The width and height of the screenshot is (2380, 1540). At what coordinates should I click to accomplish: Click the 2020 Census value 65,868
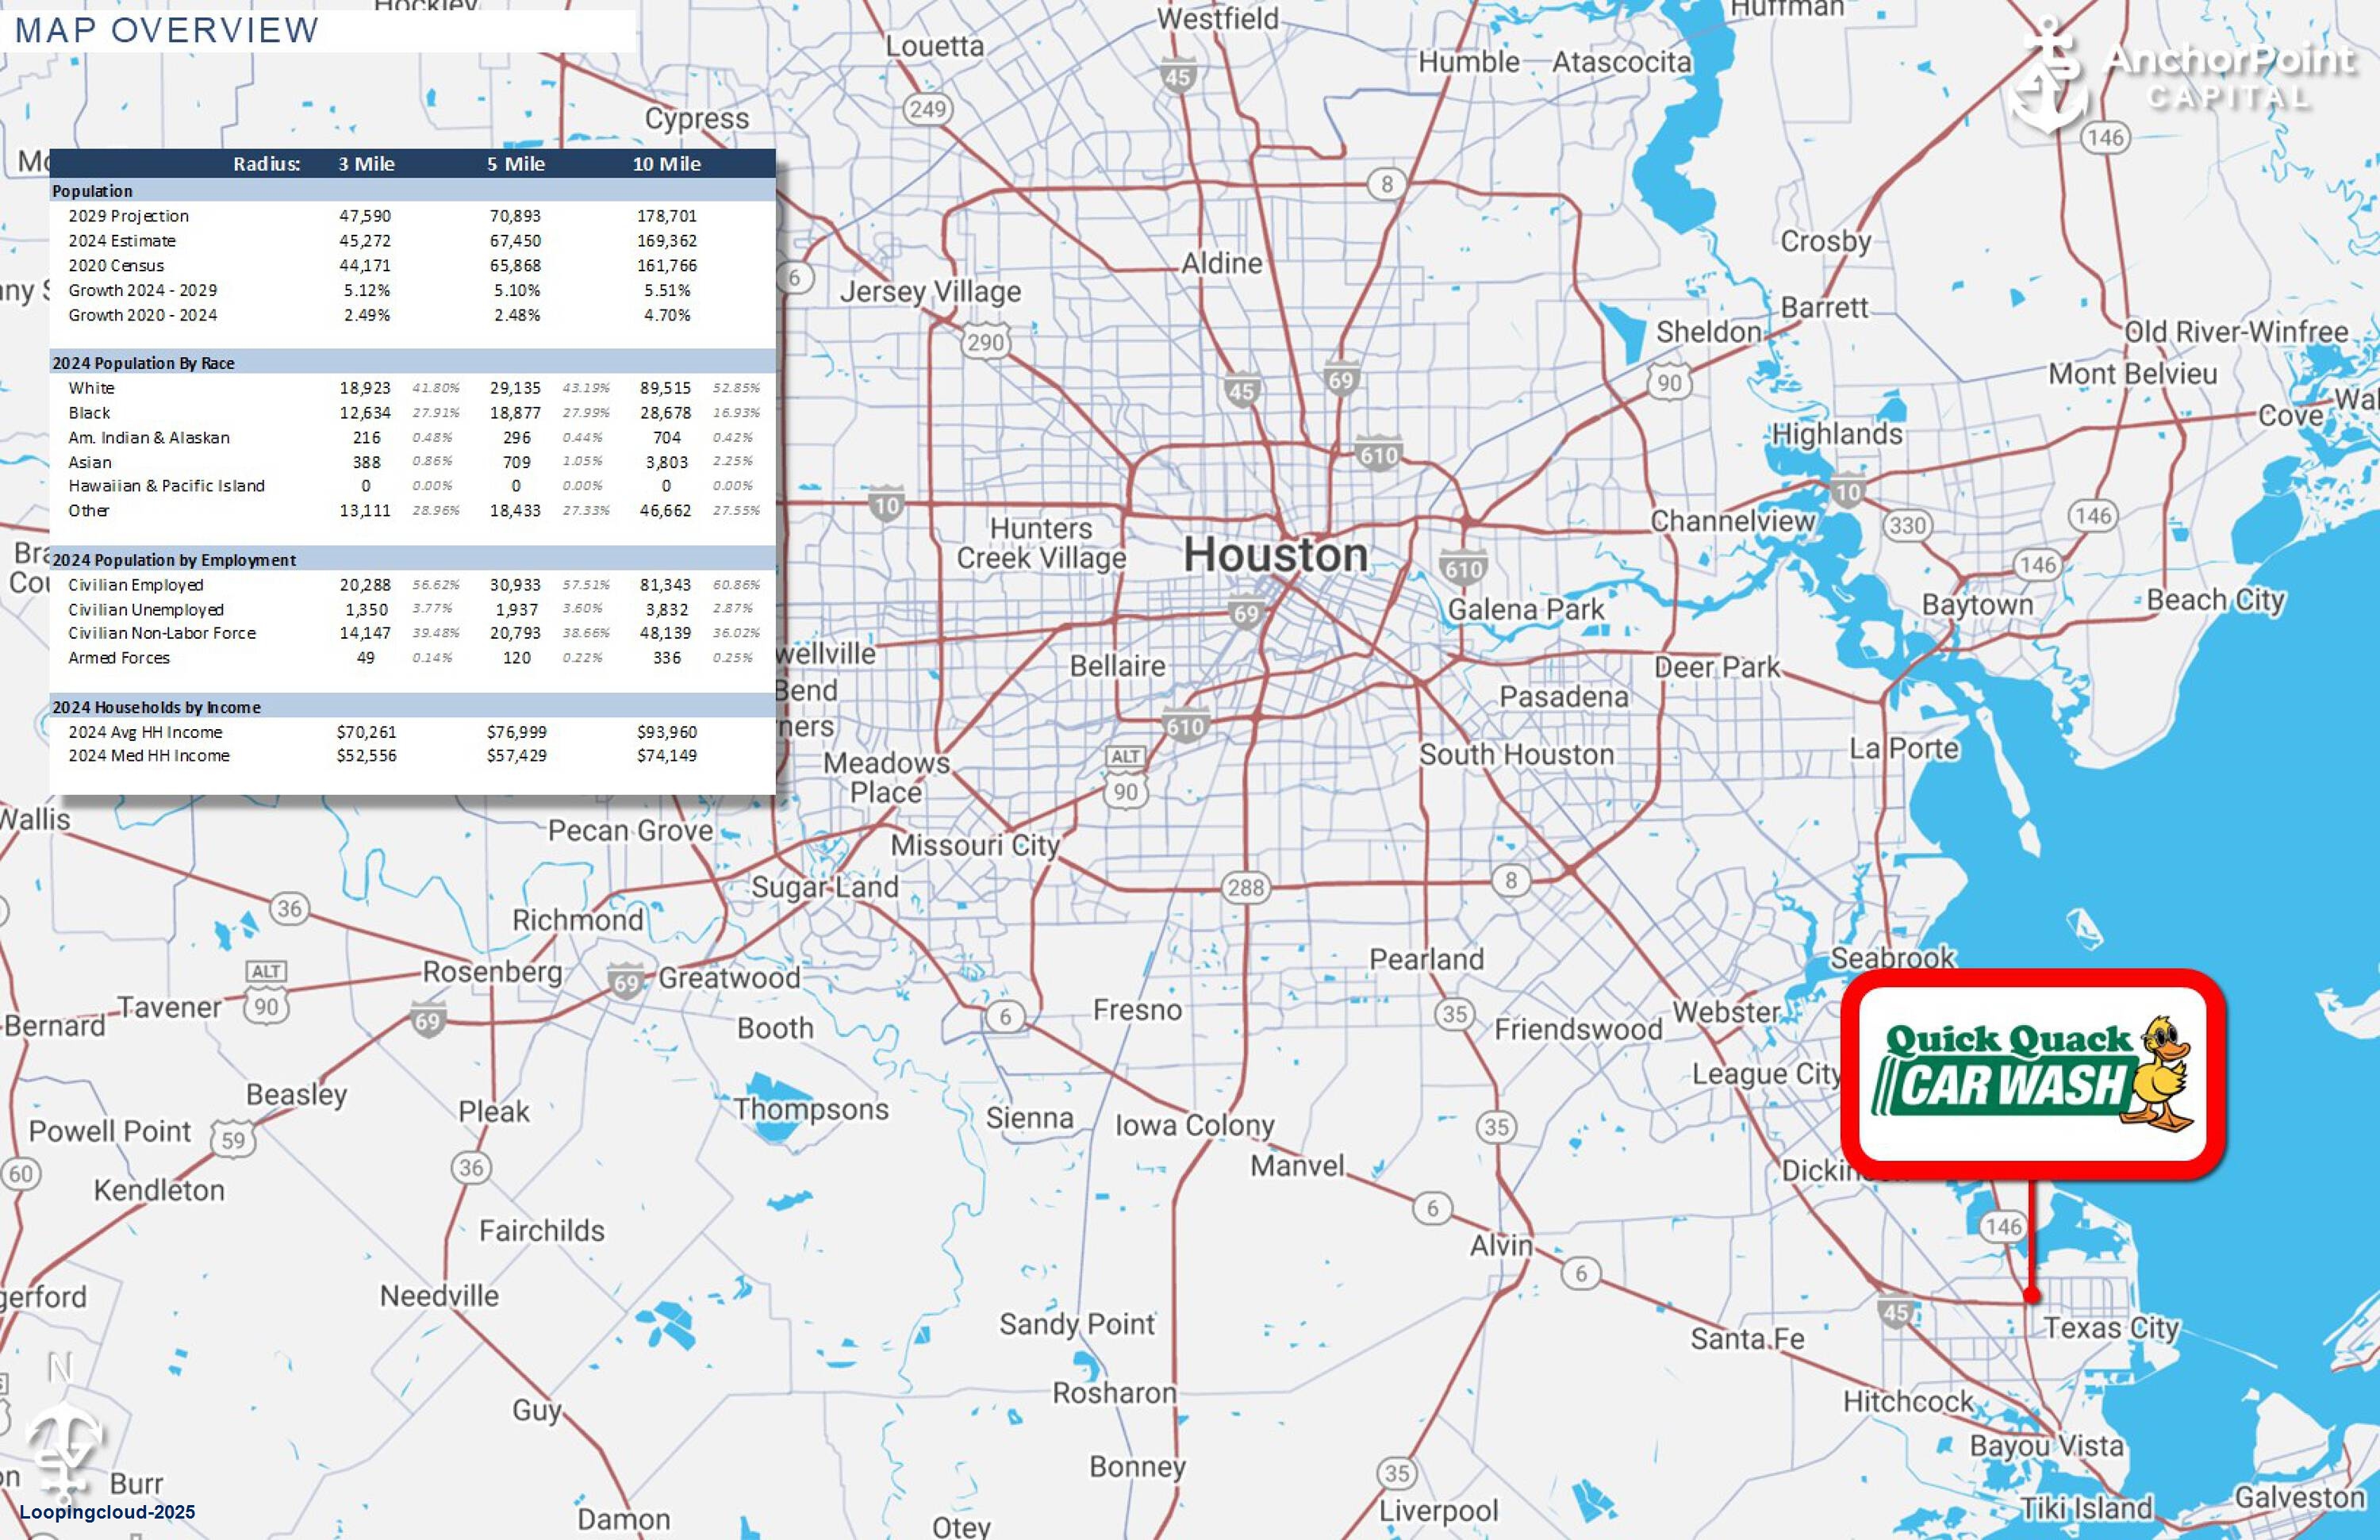click(515, 266)
